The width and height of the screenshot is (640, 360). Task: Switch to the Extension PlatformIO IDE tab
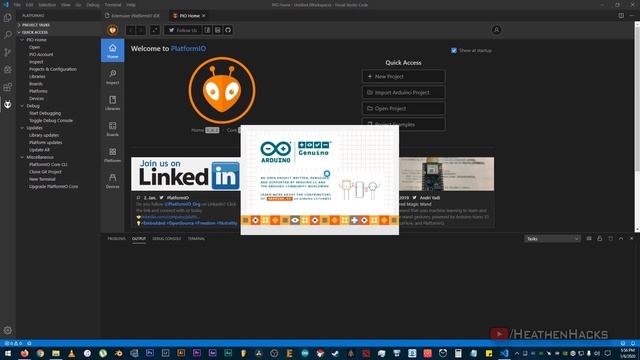tap(132, 16)
